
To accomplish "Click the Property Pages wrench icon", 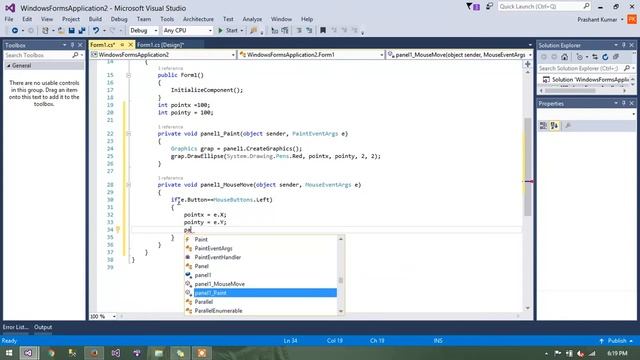I will [568, 126].
